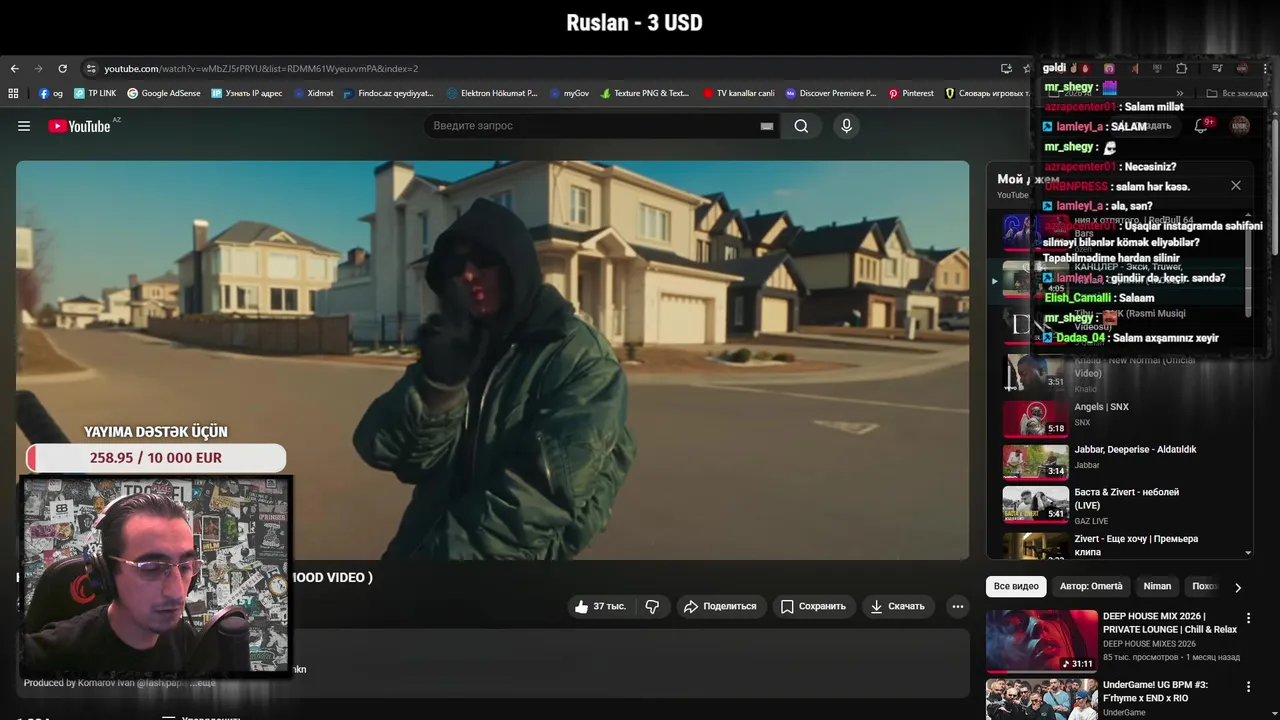The width and height of the screenshot is (1280, 720).
Task: Dislike the video with thumbs down
Action: coord(652,606)
